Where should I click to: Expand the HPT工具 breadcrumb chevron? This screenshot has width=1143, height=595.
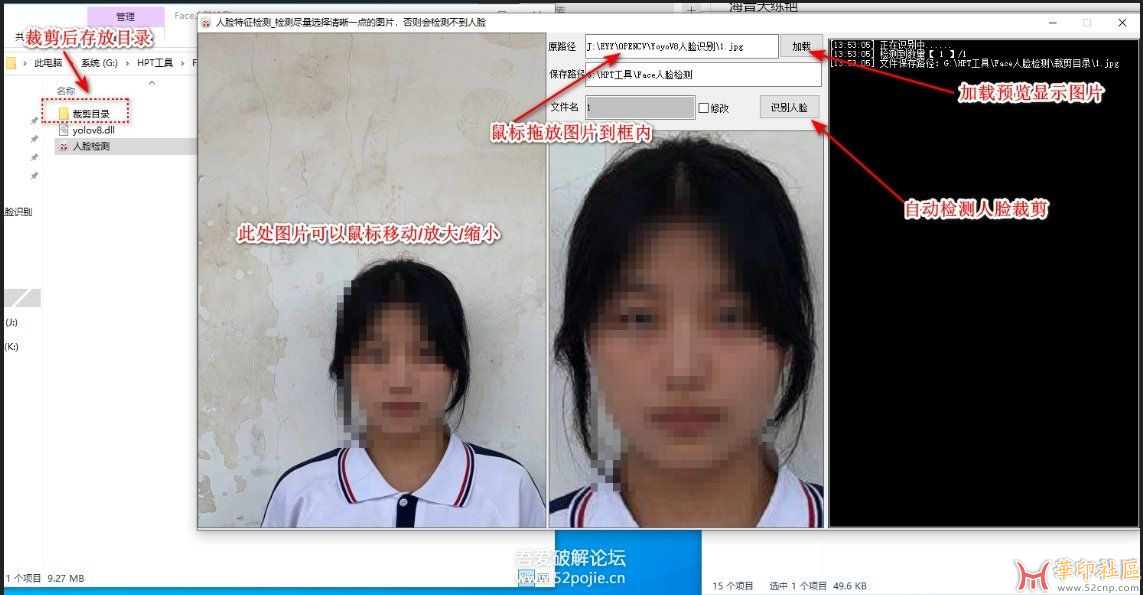pos(181,63)
